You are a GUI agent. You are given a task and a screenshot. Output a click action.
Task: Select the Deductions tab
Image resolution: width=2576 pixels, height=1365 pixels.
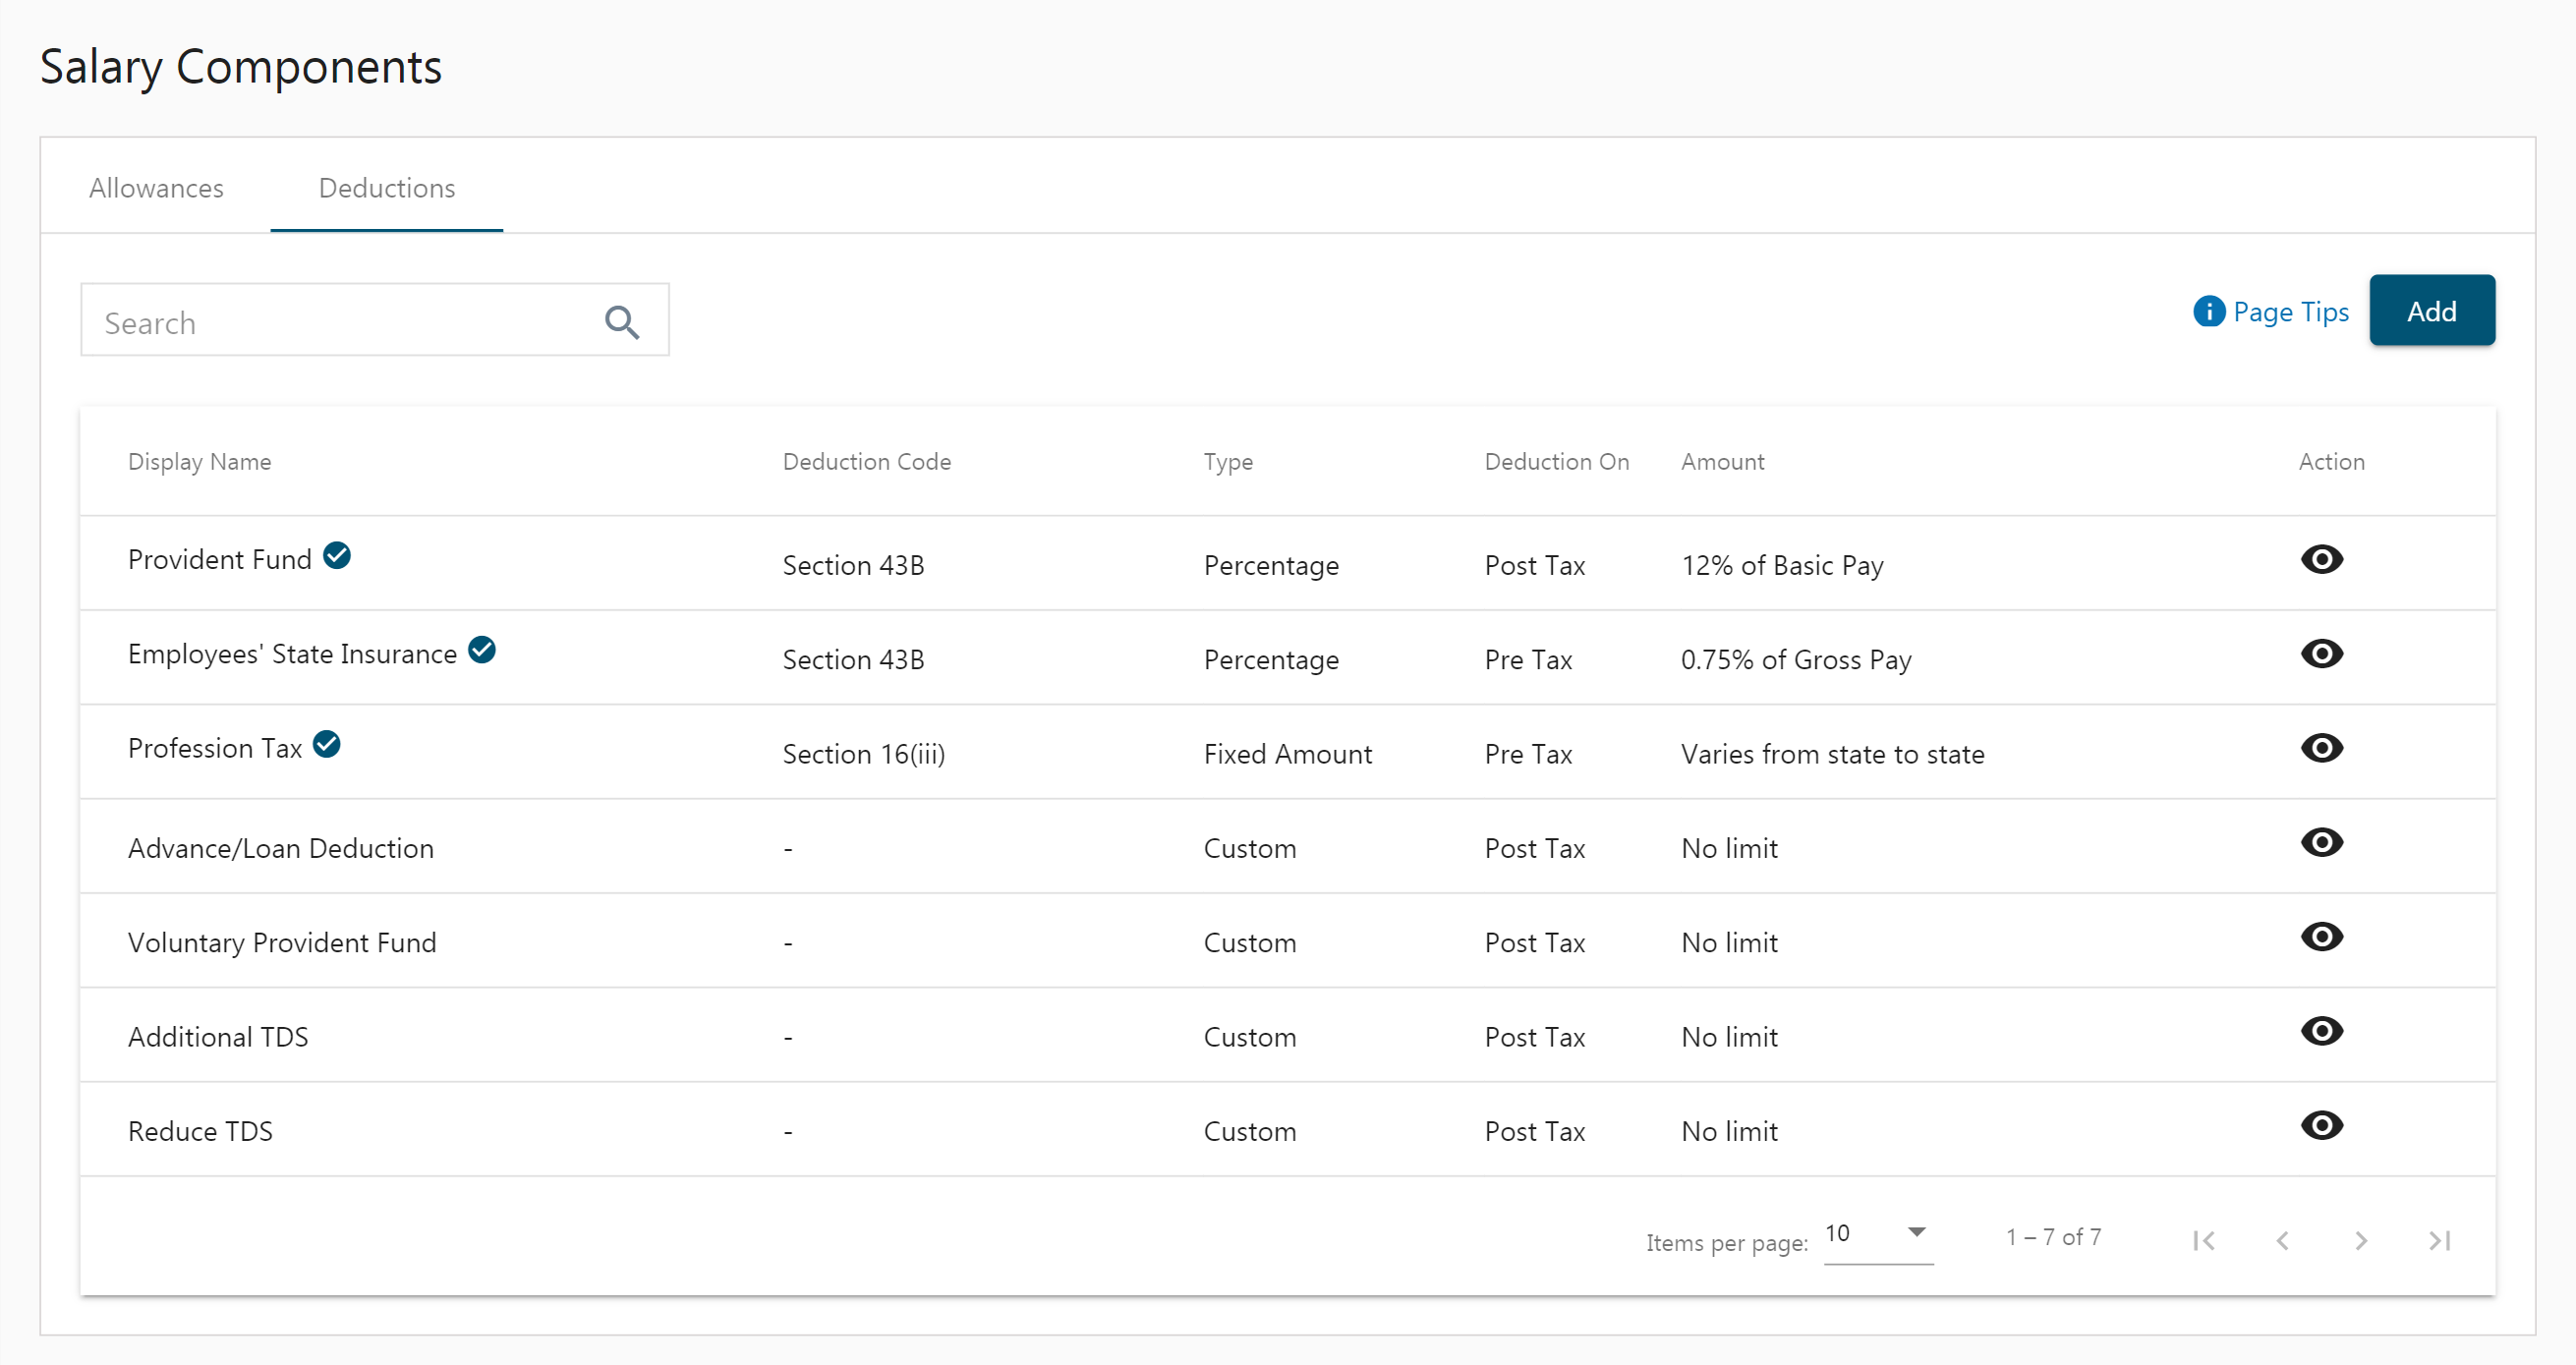coord(385,188)
